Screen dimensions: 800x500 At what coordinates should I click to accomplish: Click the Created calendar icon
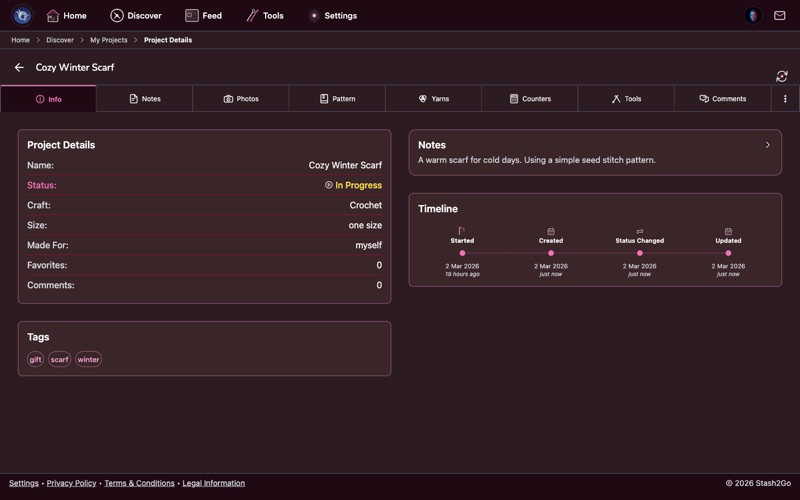coord(551,231)
